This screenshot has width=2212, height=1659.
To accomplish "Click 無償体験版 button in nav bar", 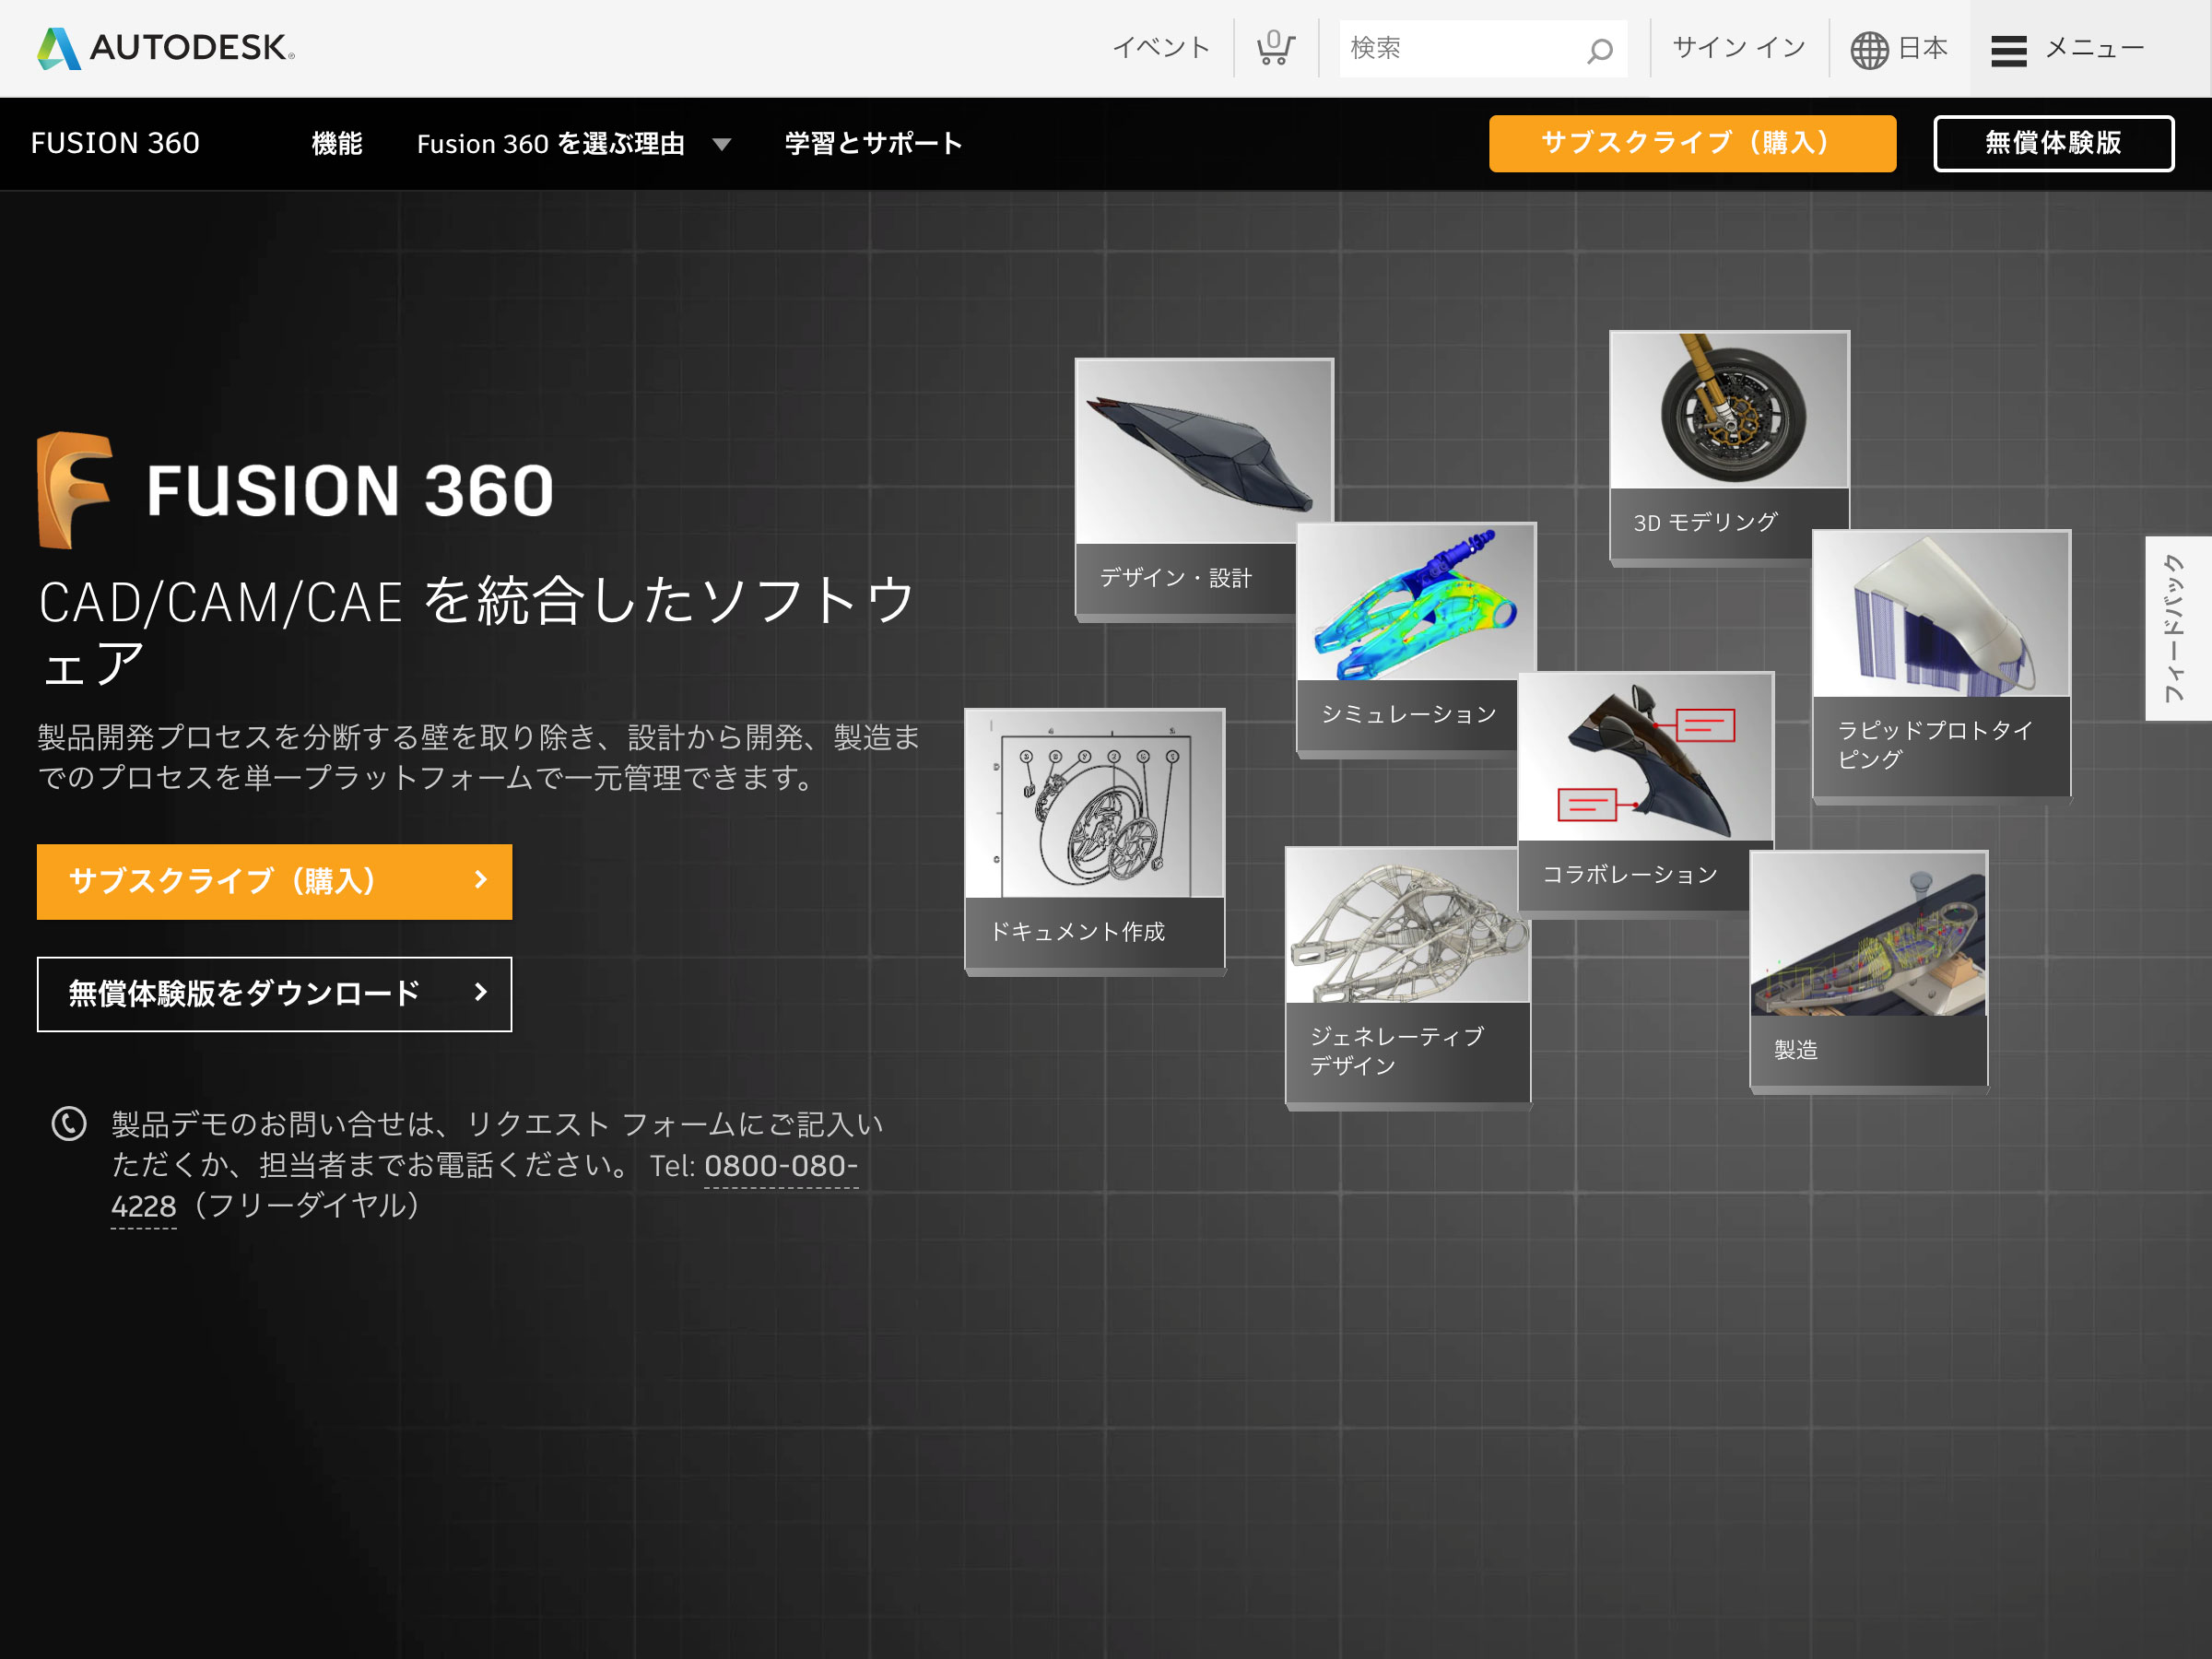I will pyautogui.click(x=2053, y=143).
